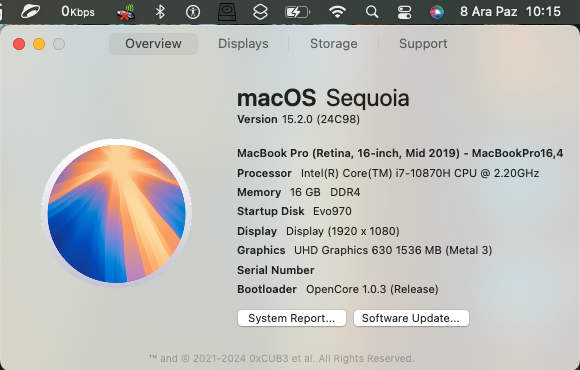Open the stacked layers menu bar icon
This screenshot has width=580, height=370.
[x=260, y=12]
